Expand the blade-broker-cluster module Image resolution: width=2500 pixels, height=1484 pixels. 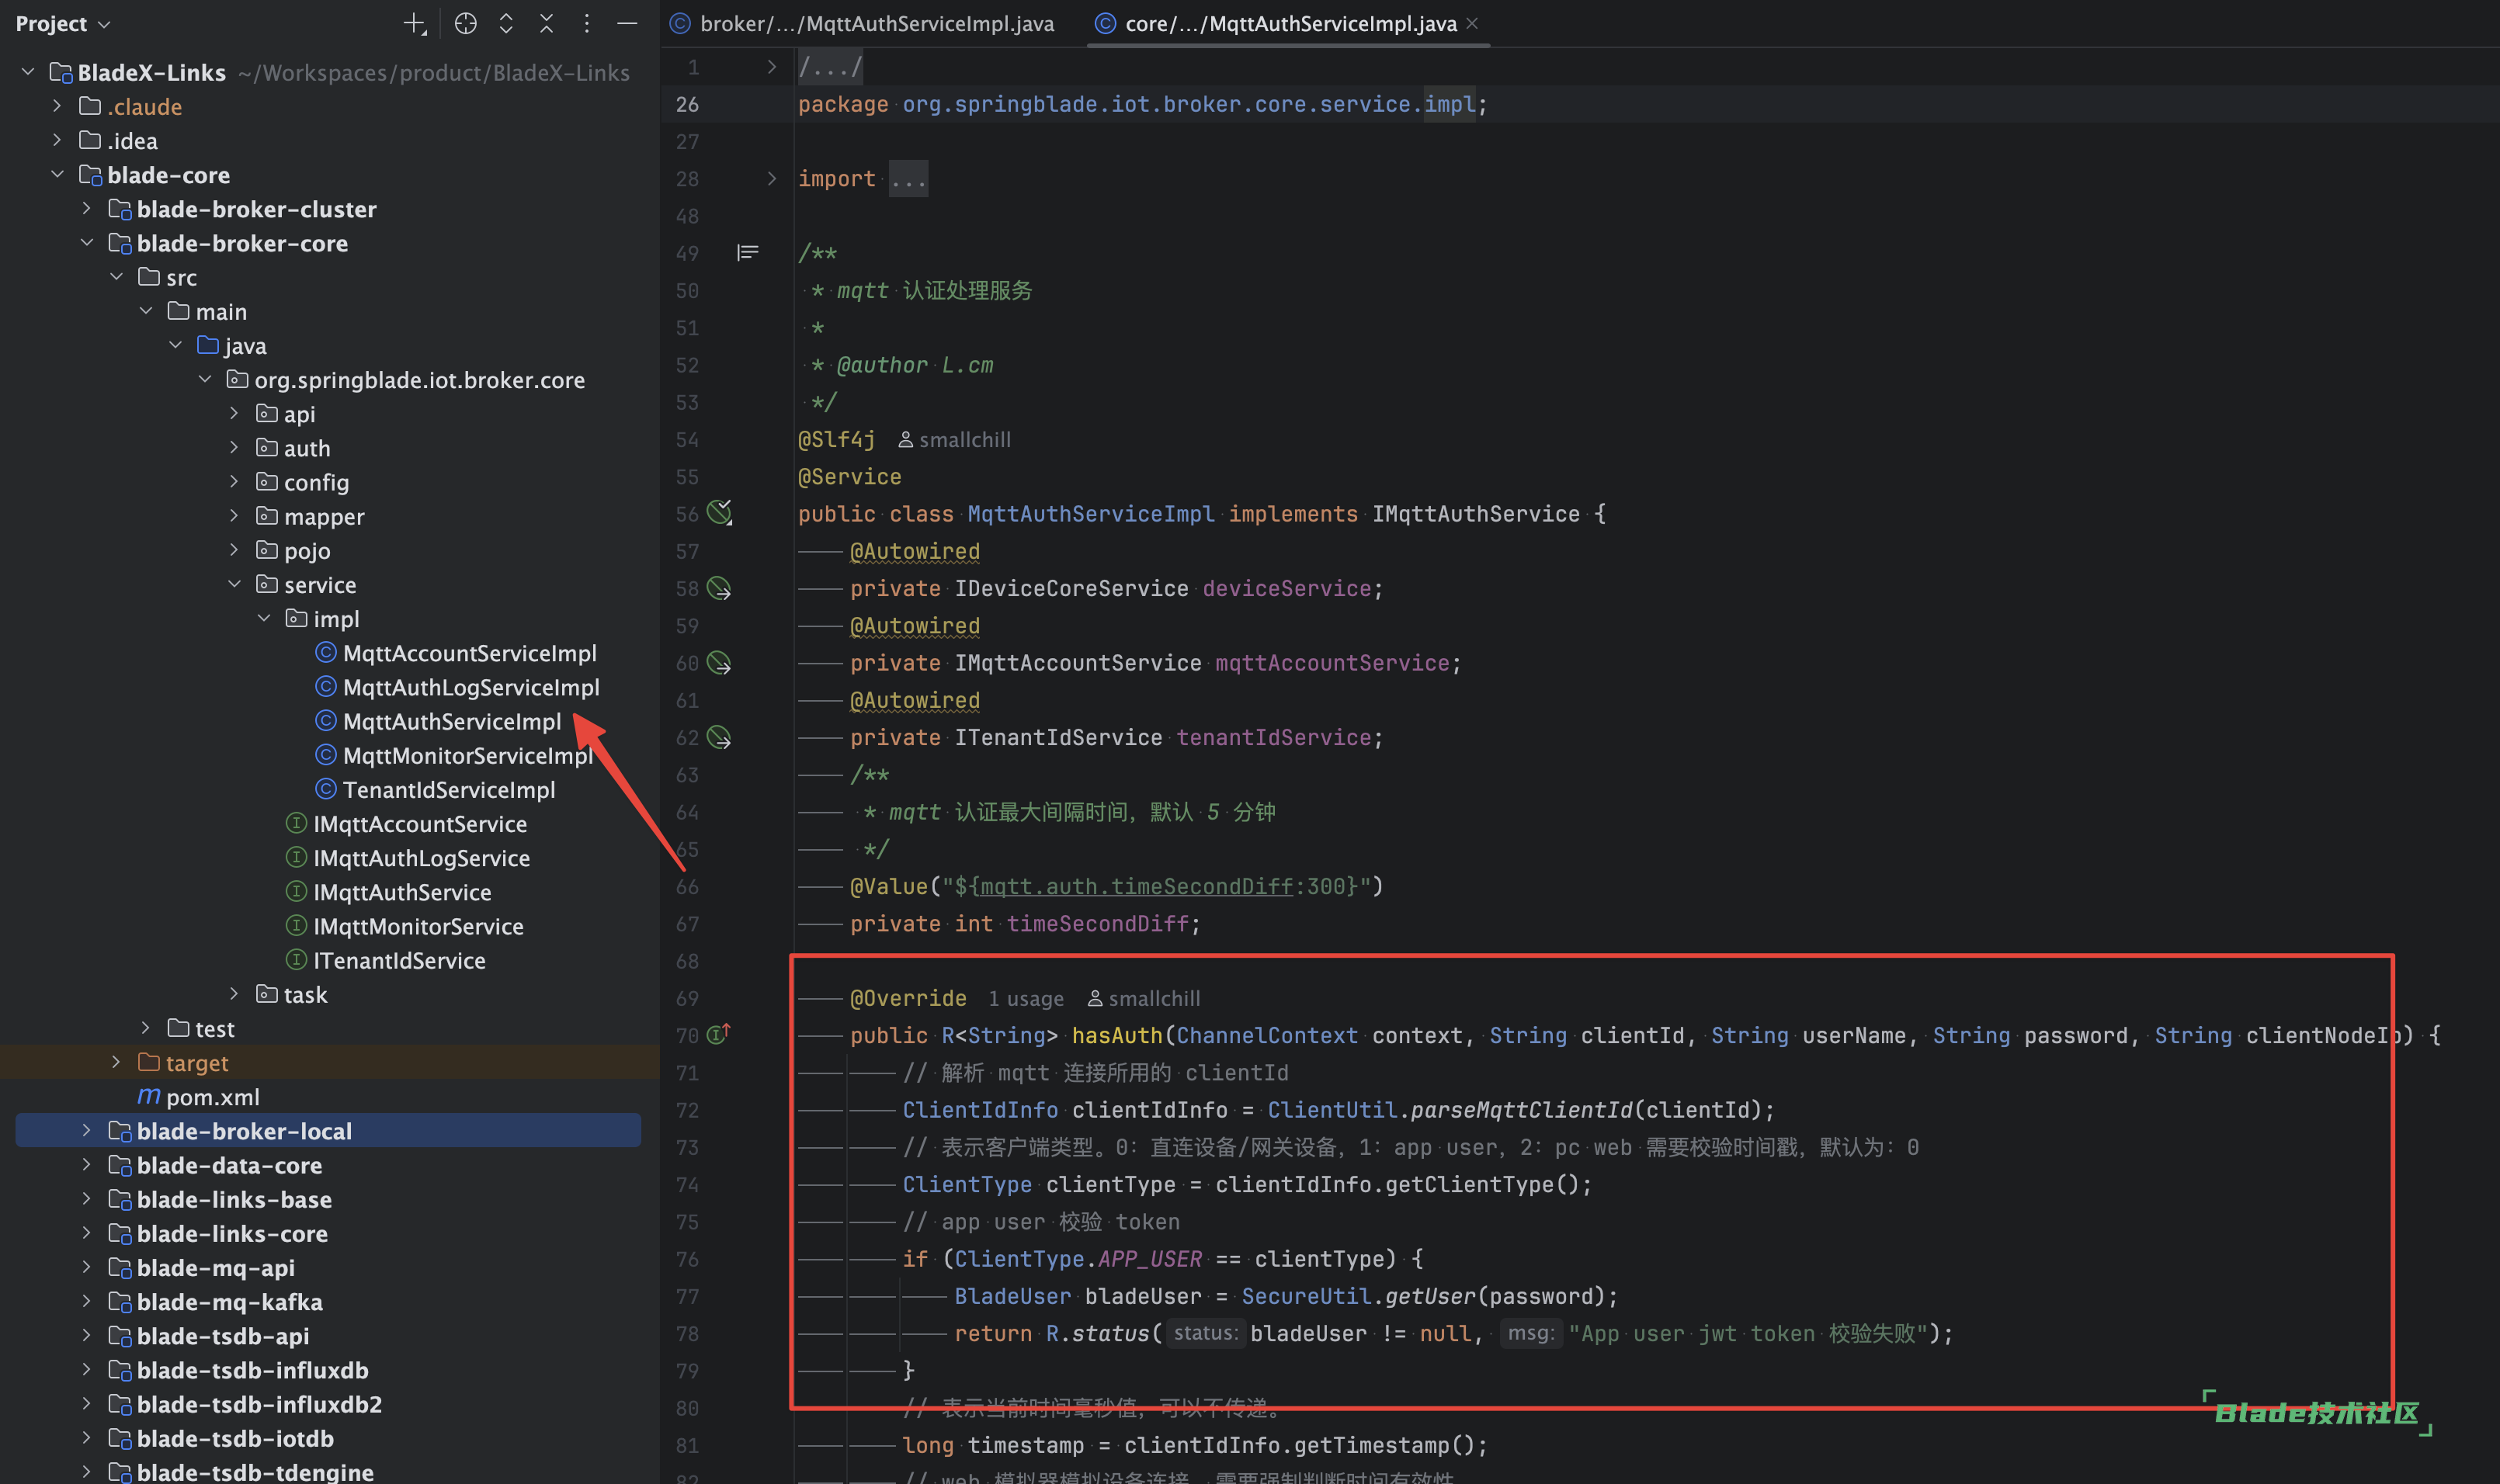pyautogui.click(x=87, y=209)
